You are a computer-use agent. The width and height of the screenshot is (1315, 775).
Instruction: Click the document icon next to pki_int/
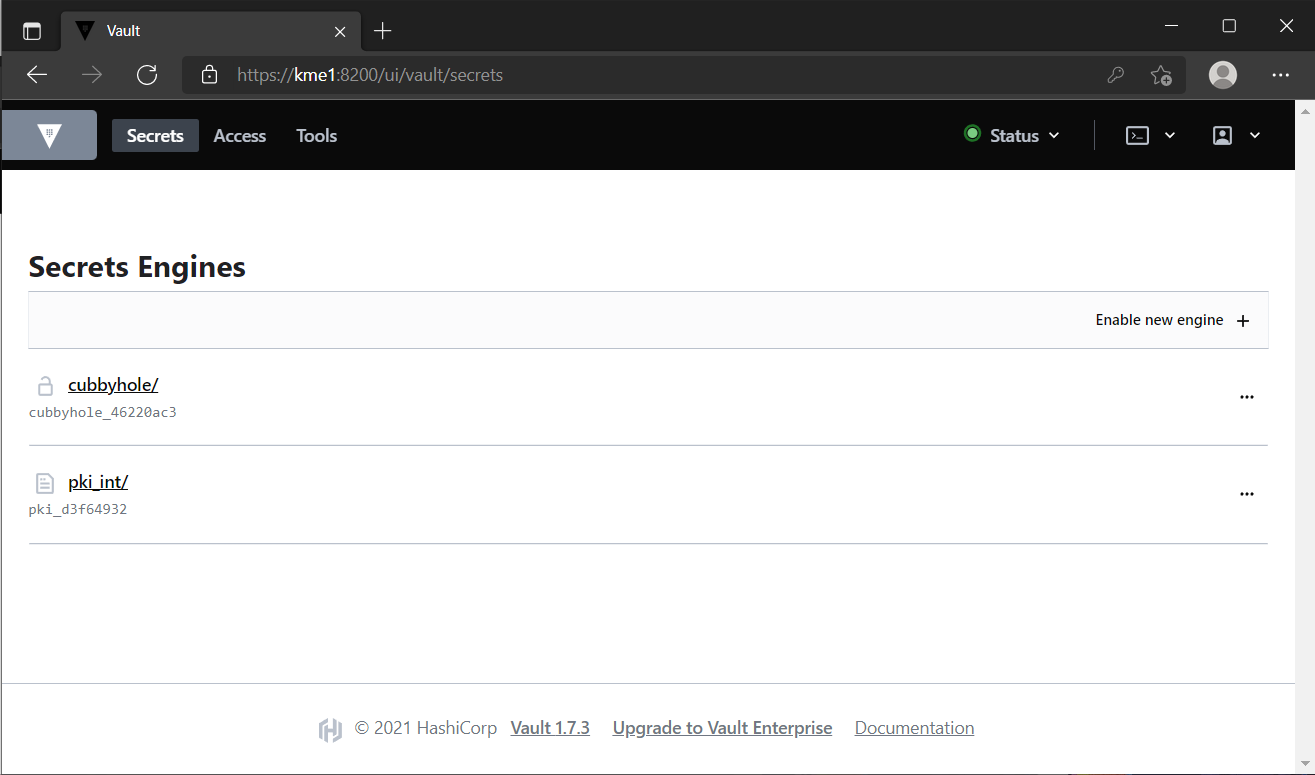tap(45, 483)
